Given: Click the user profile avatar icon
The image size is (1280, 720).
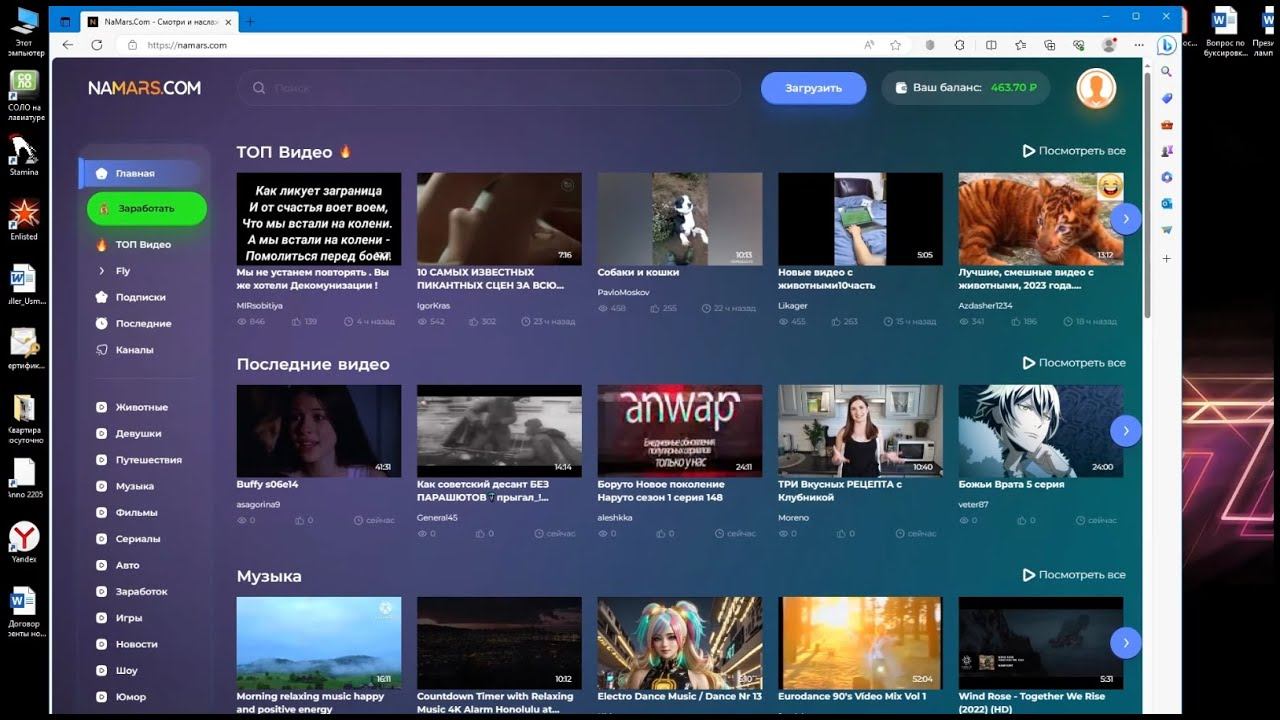Looking at the screenshot, I should [1096, 88].
